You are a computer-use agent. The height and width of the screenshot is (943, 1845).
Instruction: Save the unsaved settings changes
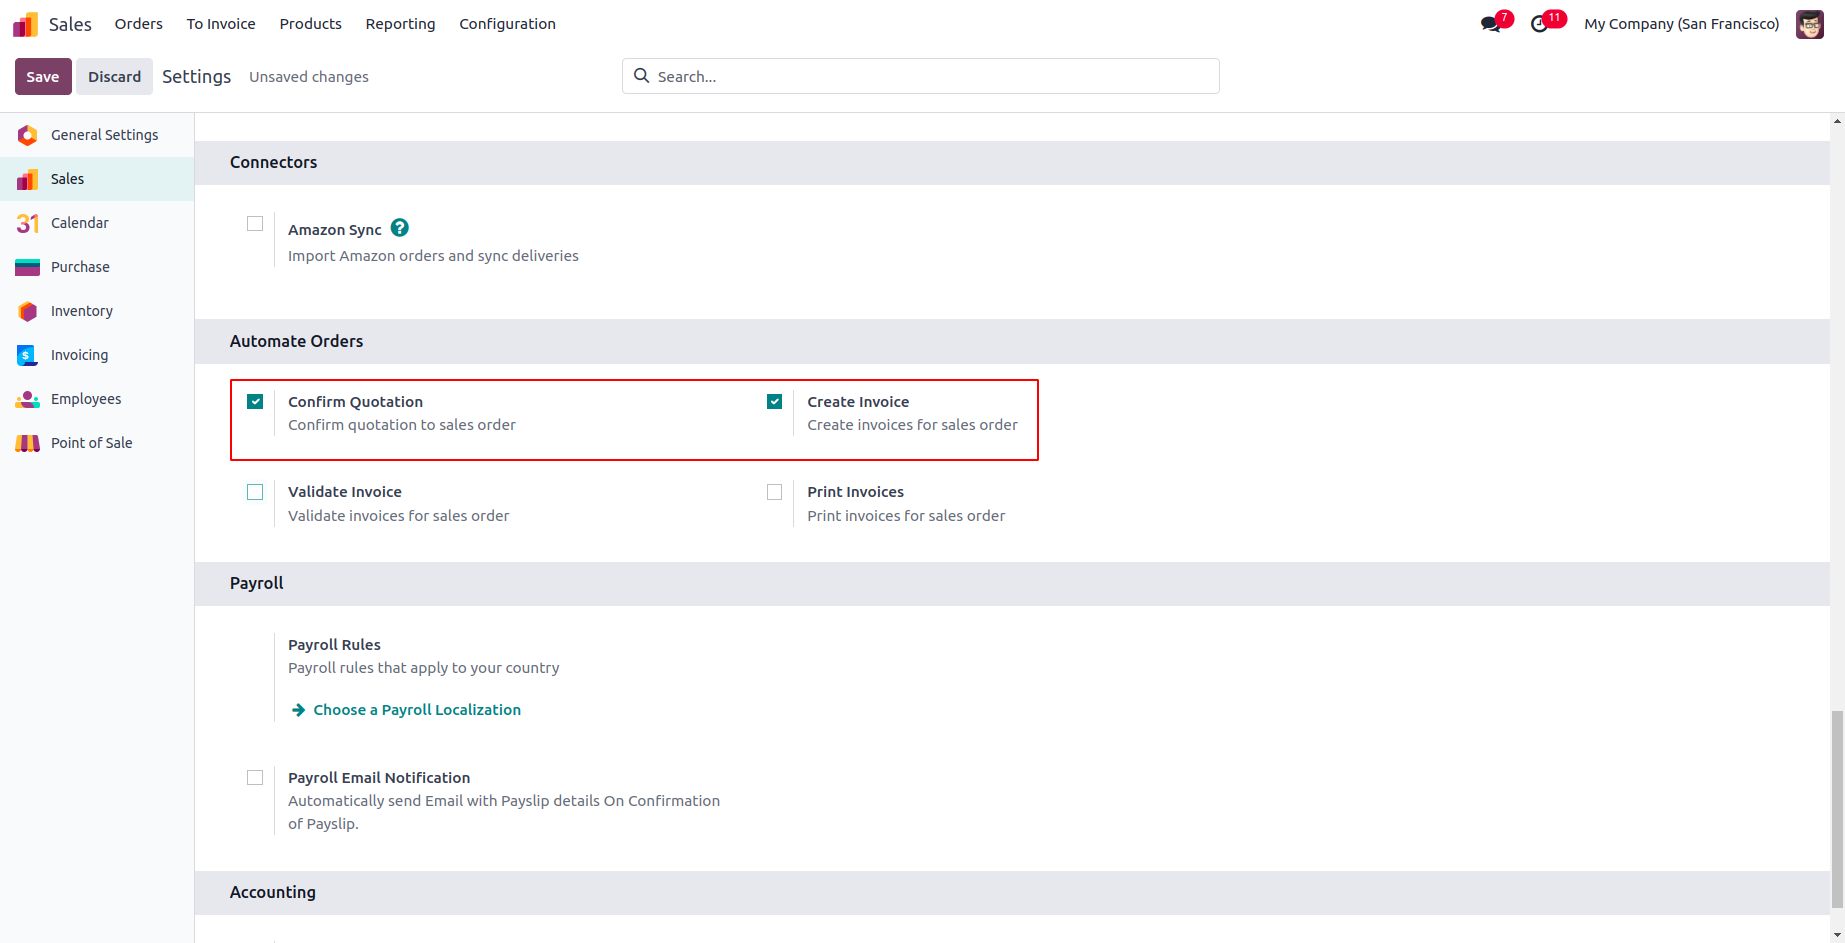(43, 77)
